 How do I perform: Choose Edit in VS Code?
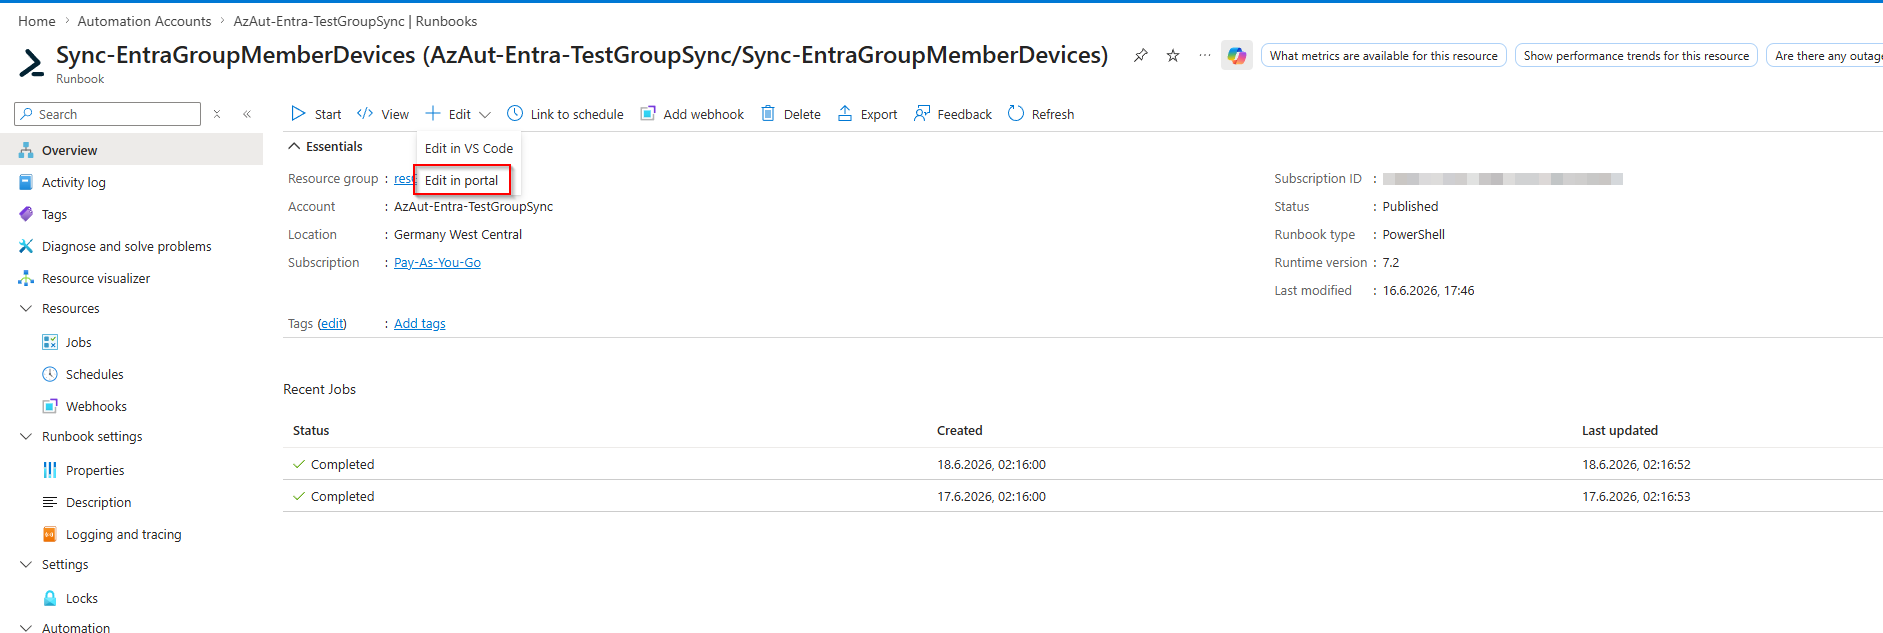tap(469, 148)
